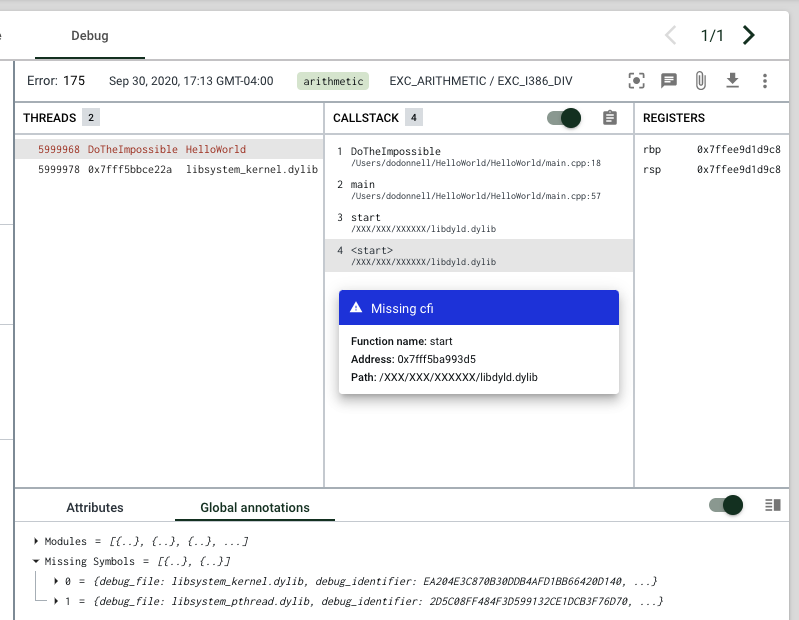Image resolution: width=799 pixels, height=620 pixels.
Task: Click list view icon in annotations panel
Action: click(772, 505)
